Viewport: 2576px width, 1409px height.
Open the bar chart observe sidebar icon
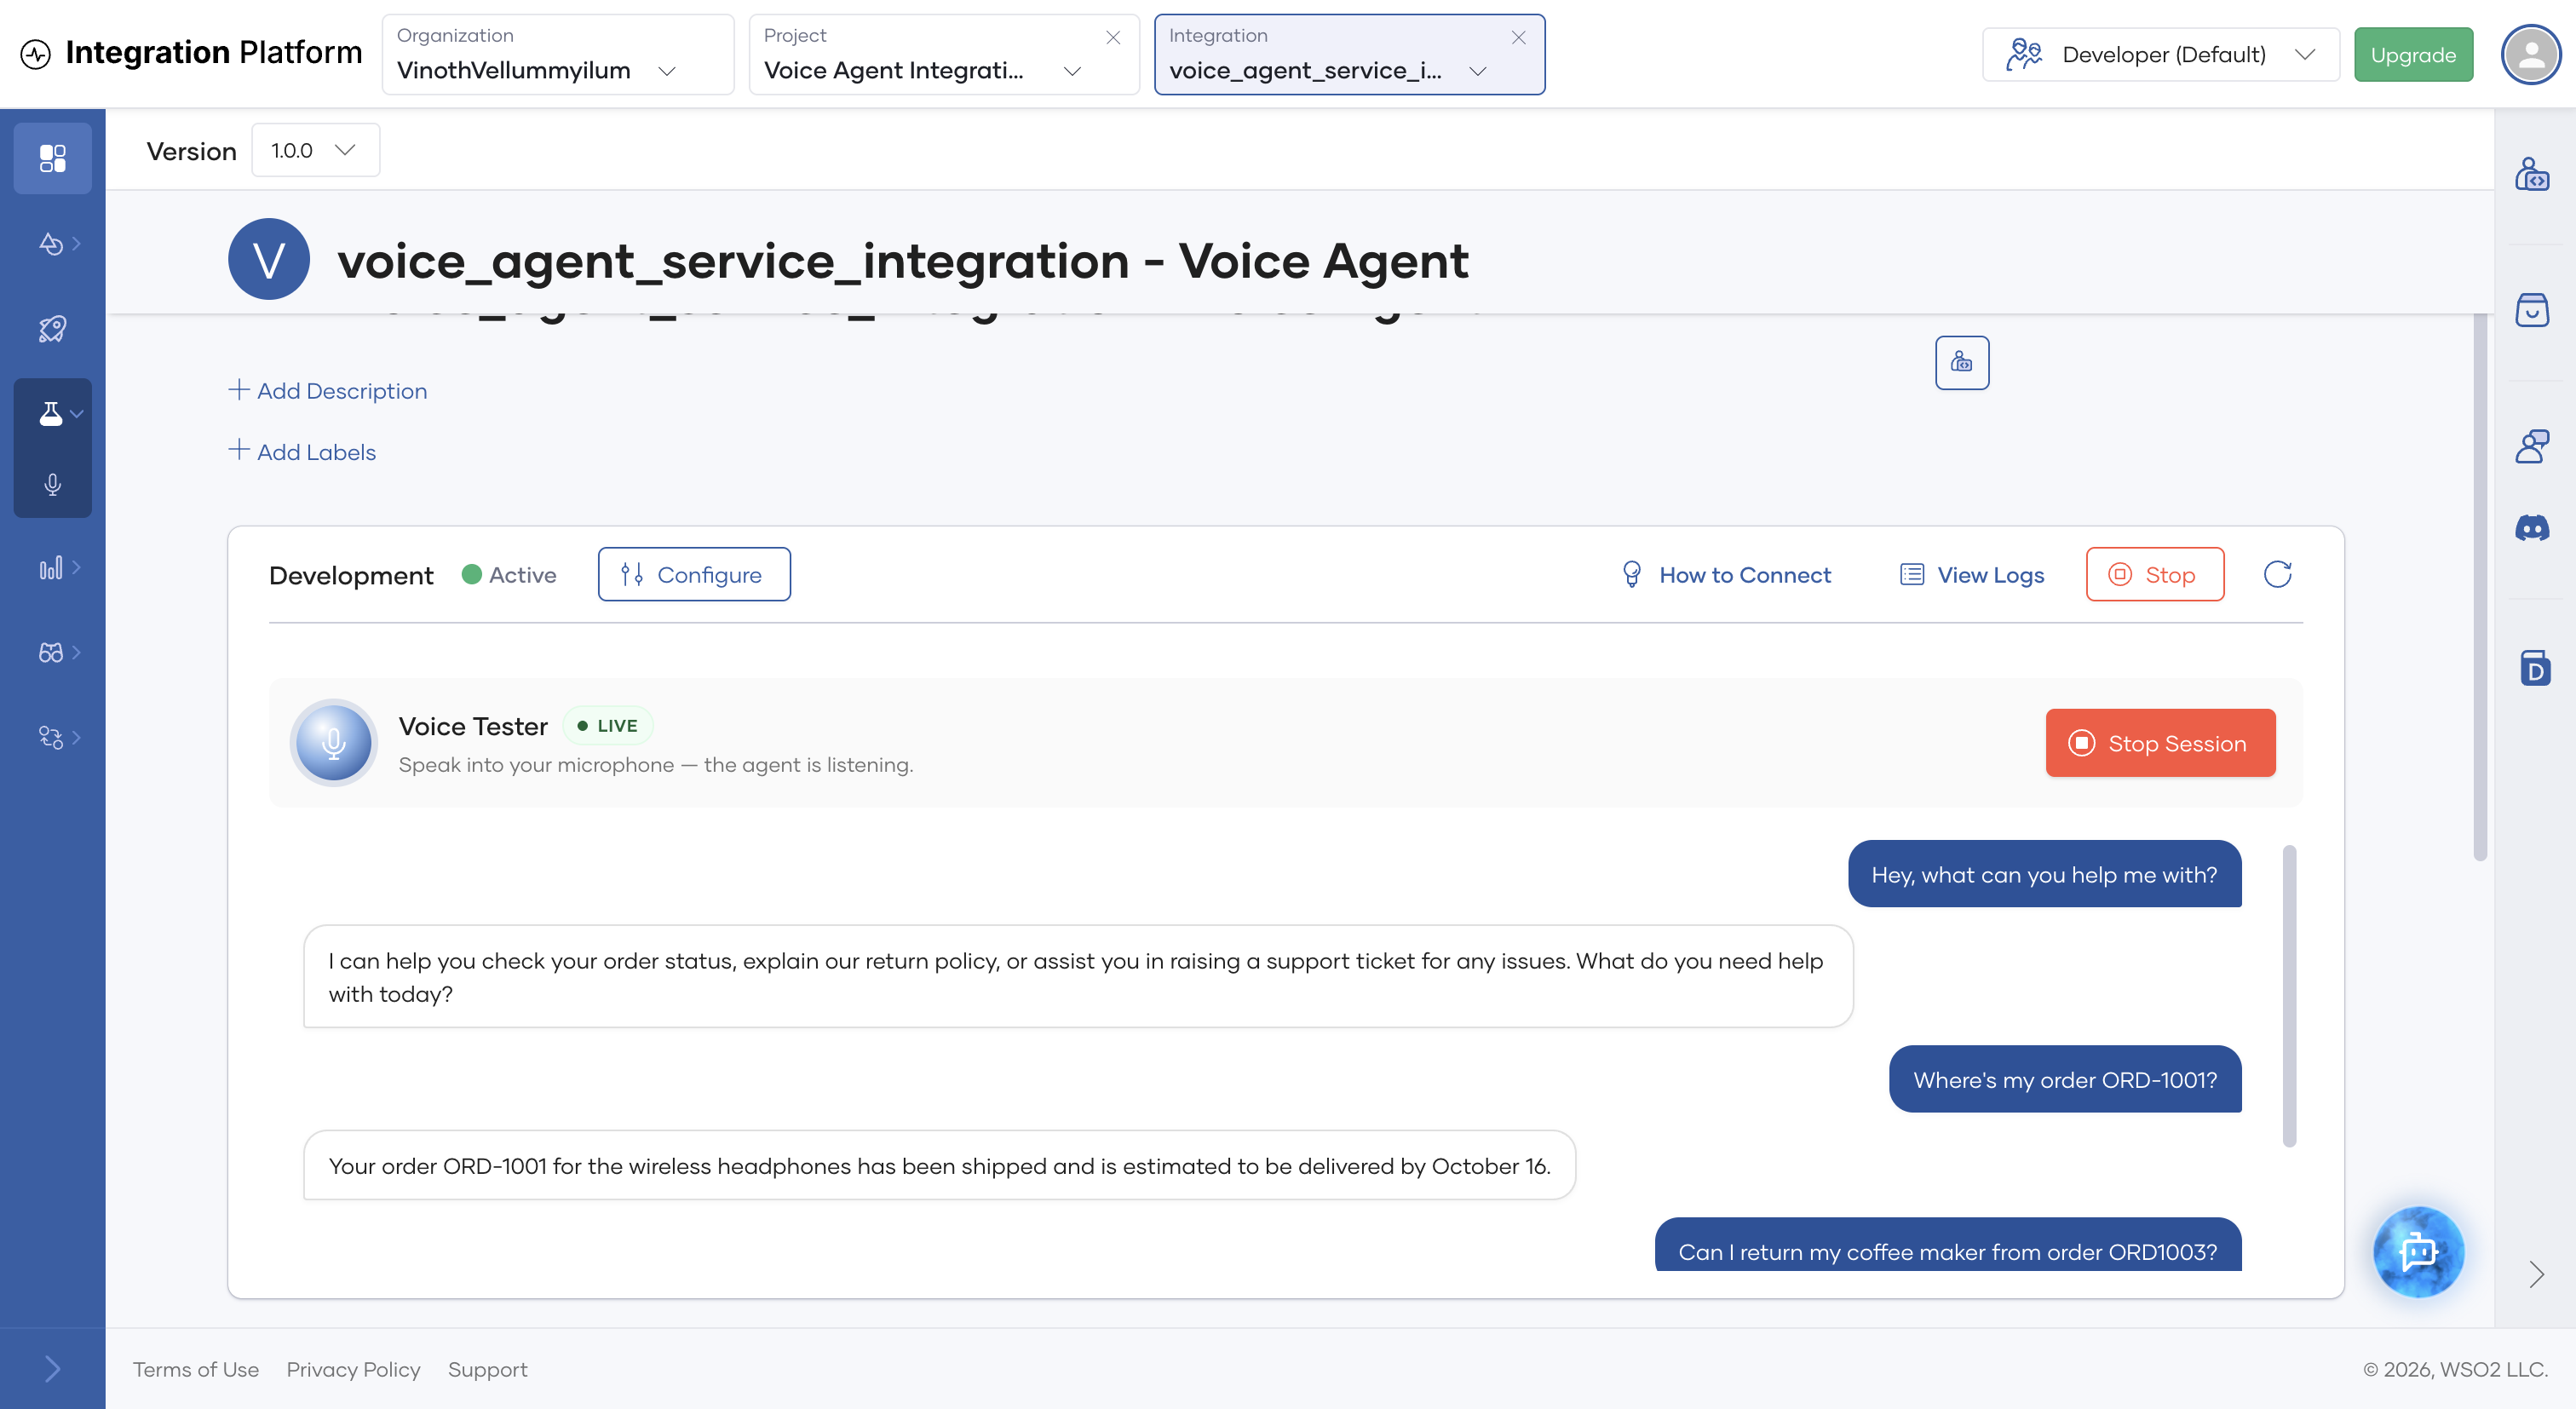point(52,568)
